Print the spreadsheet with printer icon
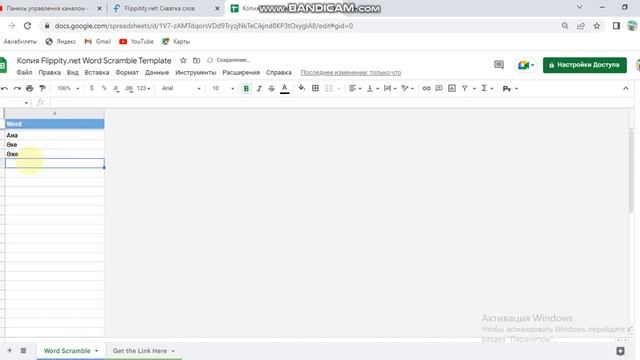Screen dimensions: 640x360 click(x=29, y=89)
